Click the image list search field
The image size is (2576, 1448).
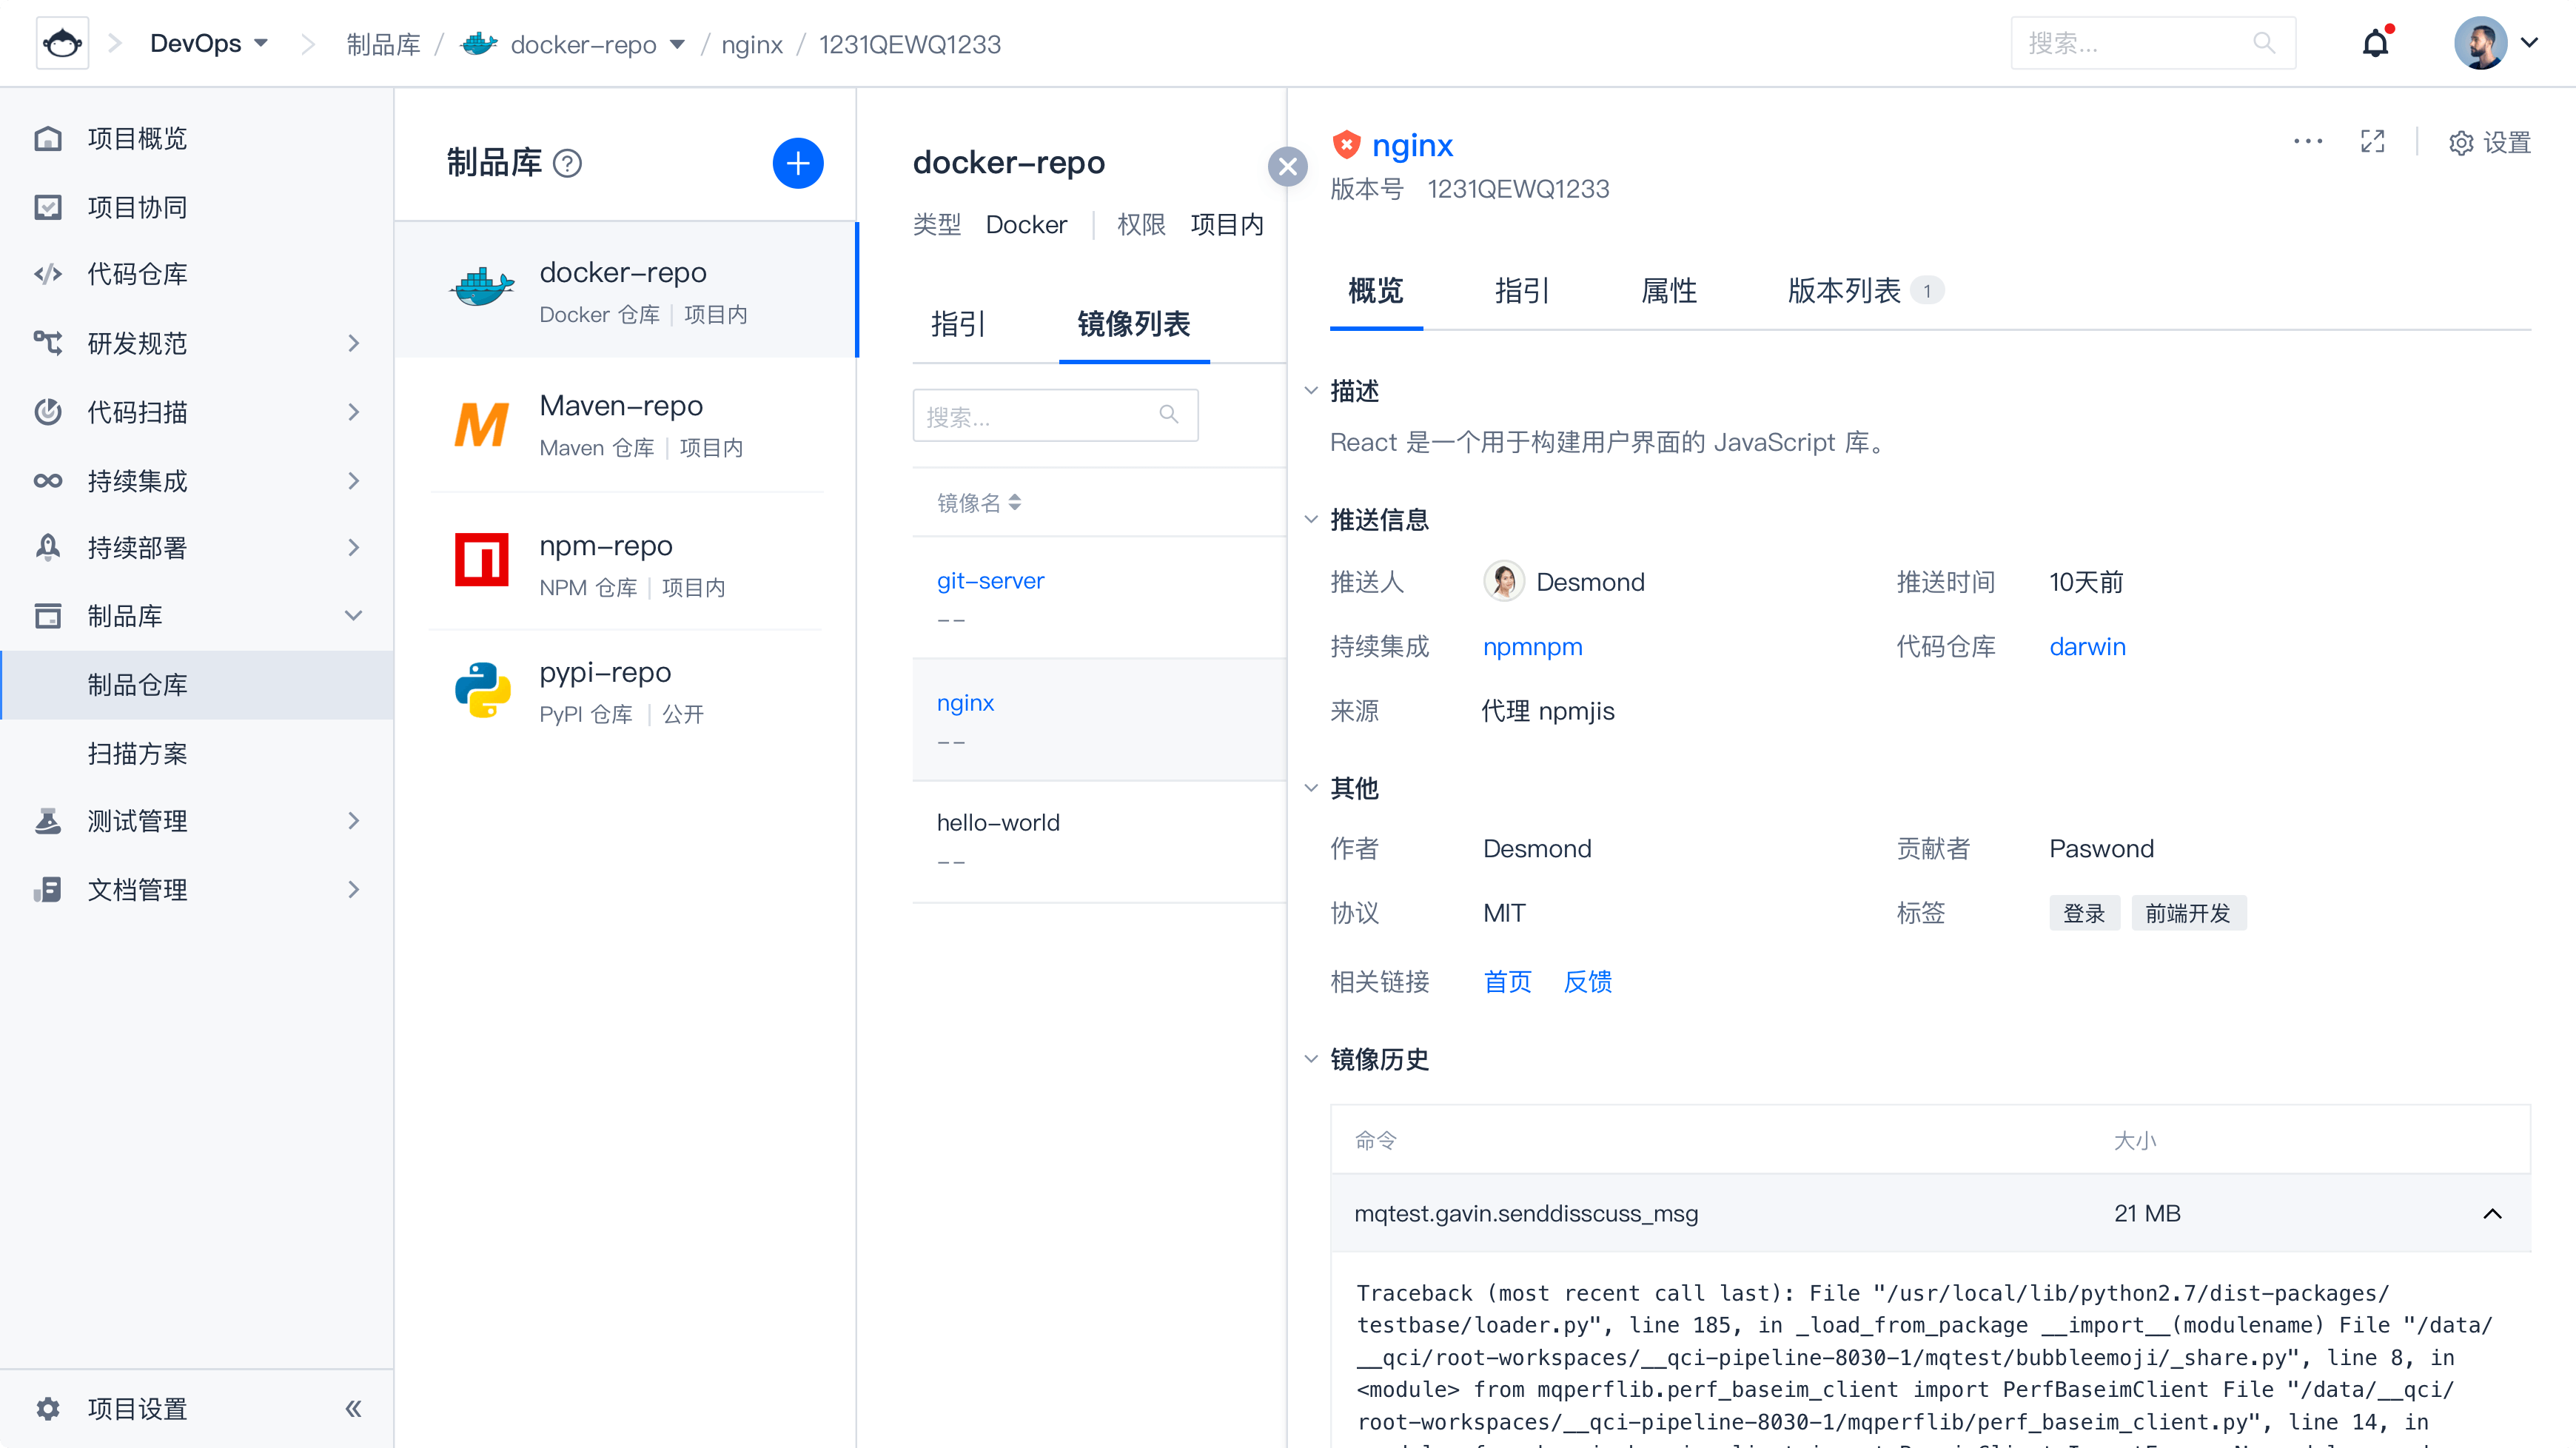[x=1040, y=416]
